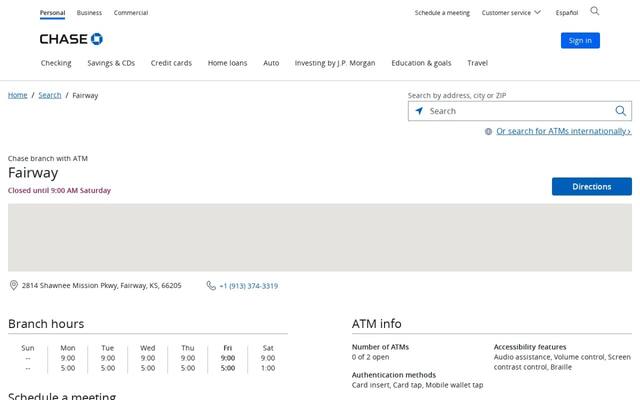Click the Authentication methods heading
This screenshot has width=640, height=400.
(x=393, y=375)
